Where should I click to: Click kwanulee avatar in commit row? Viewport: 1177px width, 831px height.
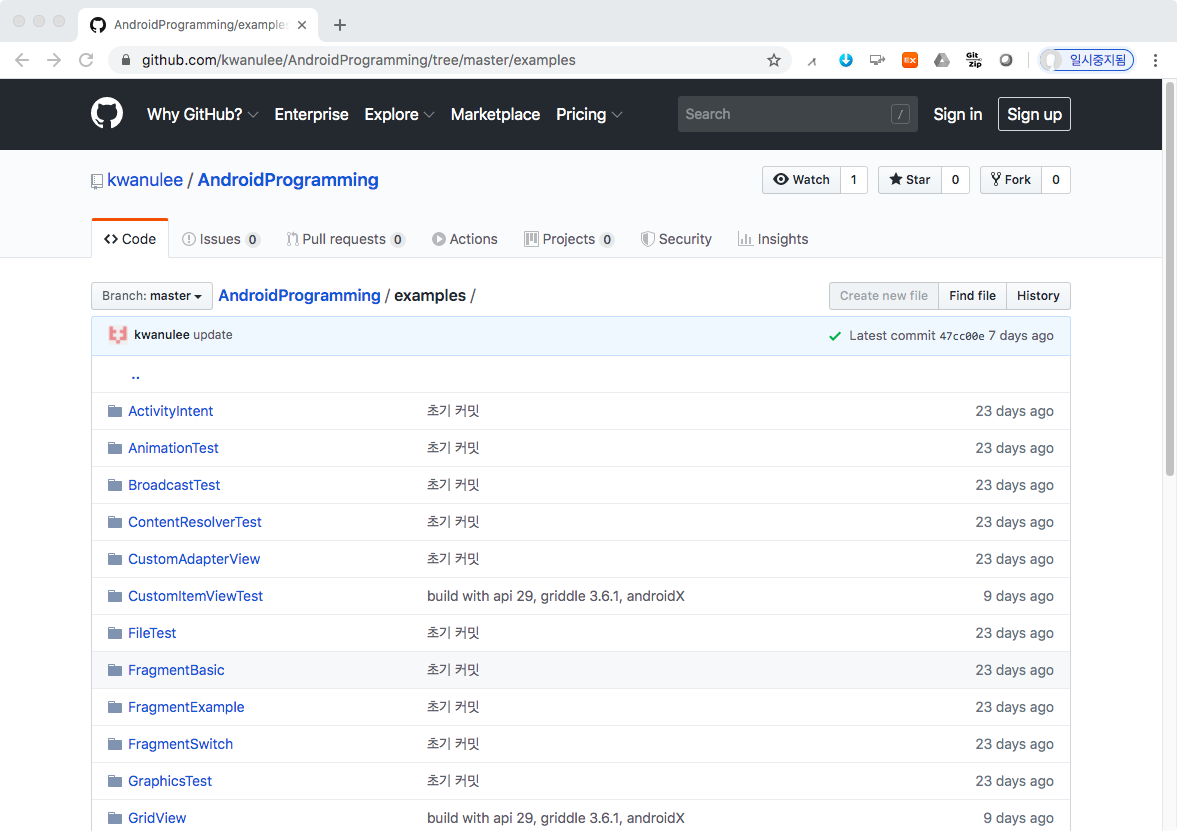(x=118, y=335)
